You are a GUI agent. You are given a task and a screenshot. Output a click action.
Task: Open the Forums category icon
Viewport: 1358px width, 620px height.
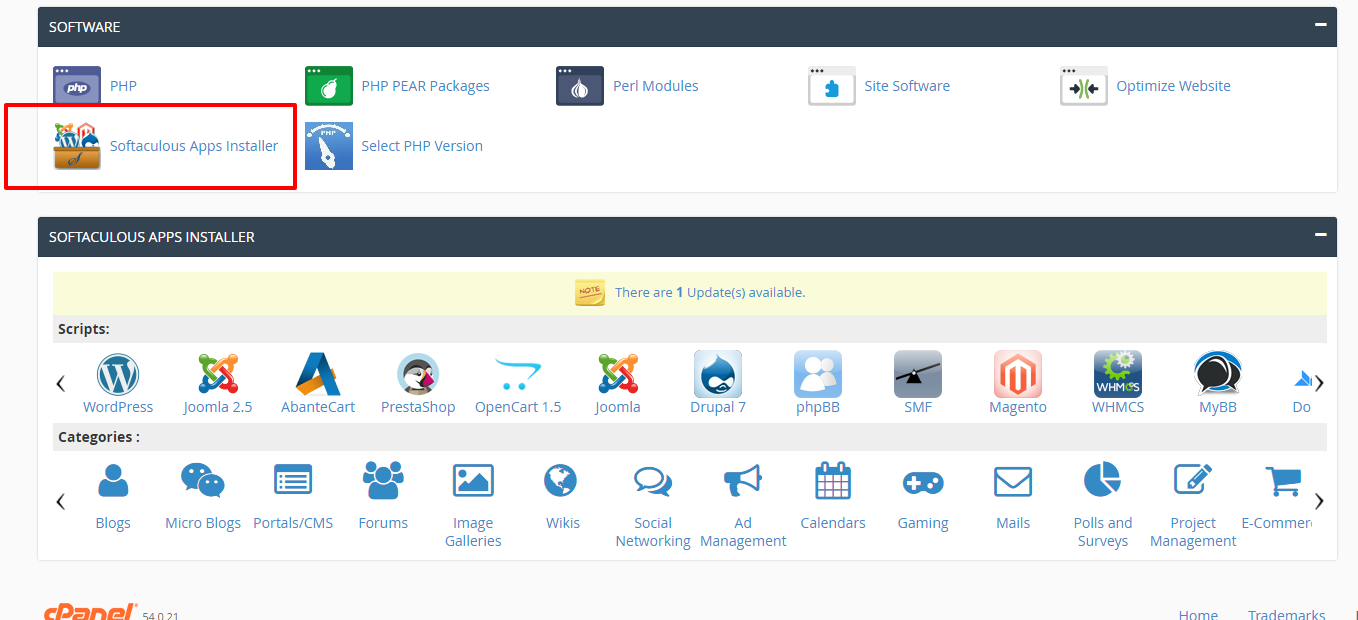click(383, 481)
